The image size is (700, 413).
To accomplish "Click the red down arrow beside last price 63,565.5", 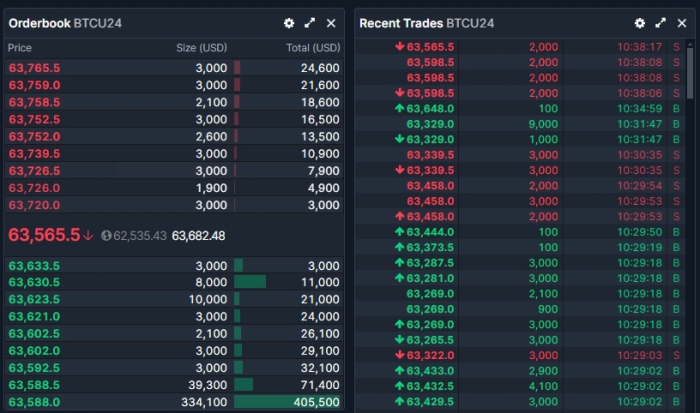I will click(x=89, y=236).
